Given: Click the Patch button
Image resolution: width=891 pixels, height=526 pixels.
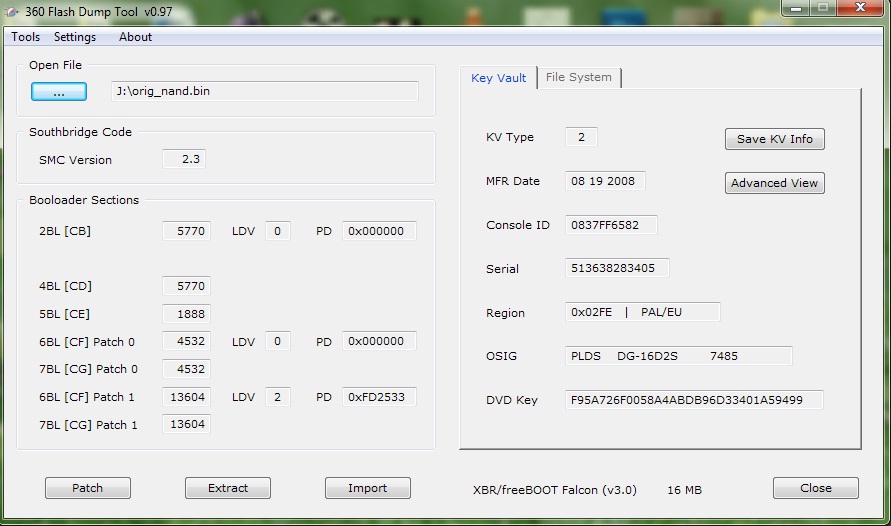Looking at the screenshot, I should coord(88,488).
